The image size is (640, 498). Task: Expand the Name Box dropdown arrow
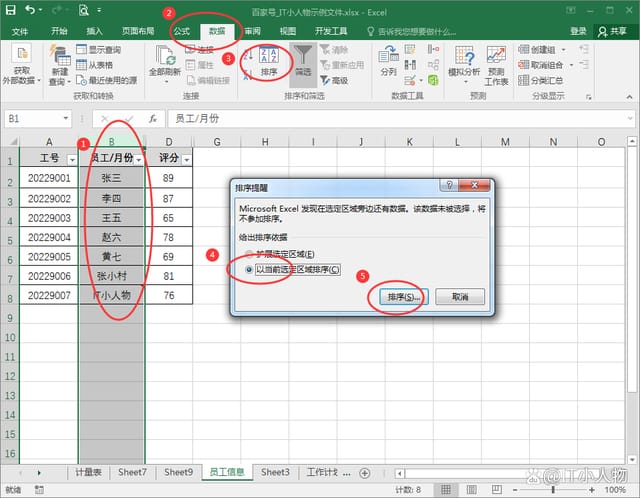tap(65, 119)
